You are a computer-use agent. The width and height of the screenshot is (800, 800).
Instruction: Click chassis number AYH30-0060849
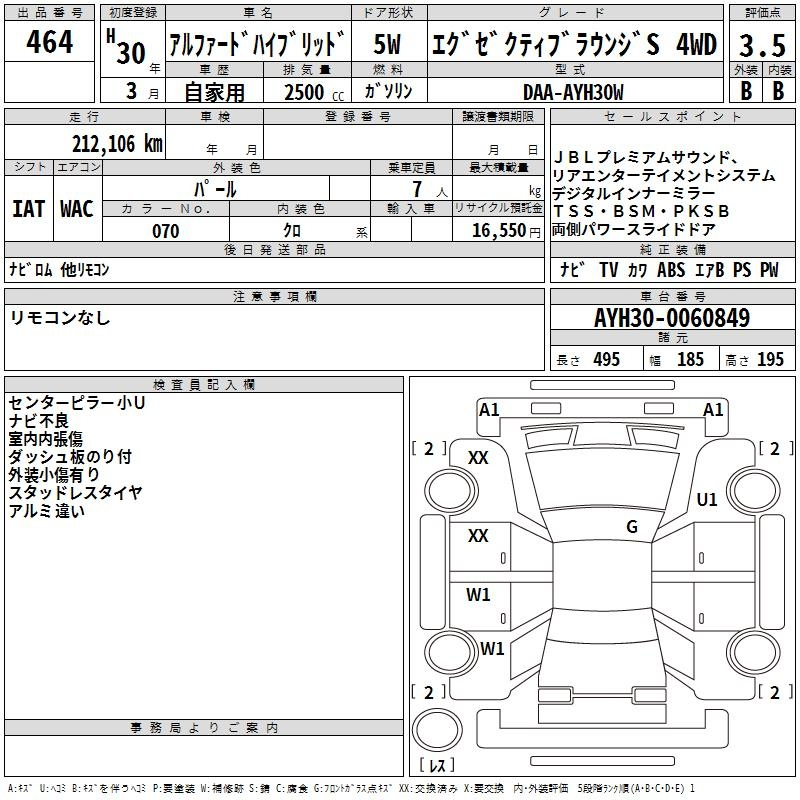(672, 318)
